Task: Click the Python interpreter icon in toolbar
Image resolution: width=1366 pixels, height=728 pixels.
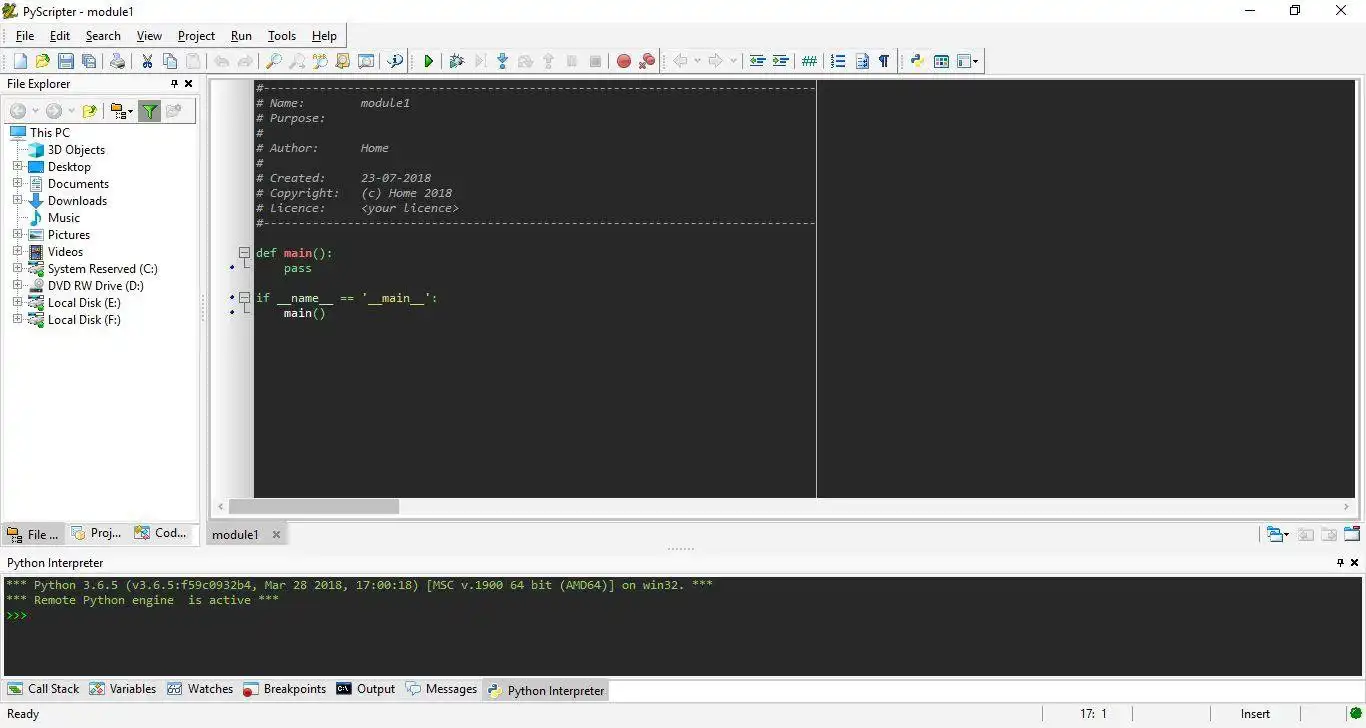Action: click(917, 61)
